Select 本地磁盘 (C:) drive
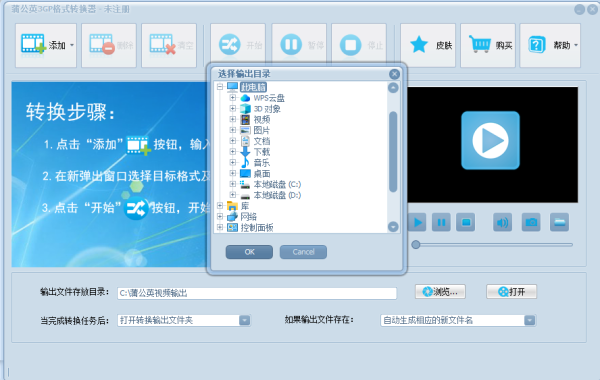600x380 pixels. 277,184
